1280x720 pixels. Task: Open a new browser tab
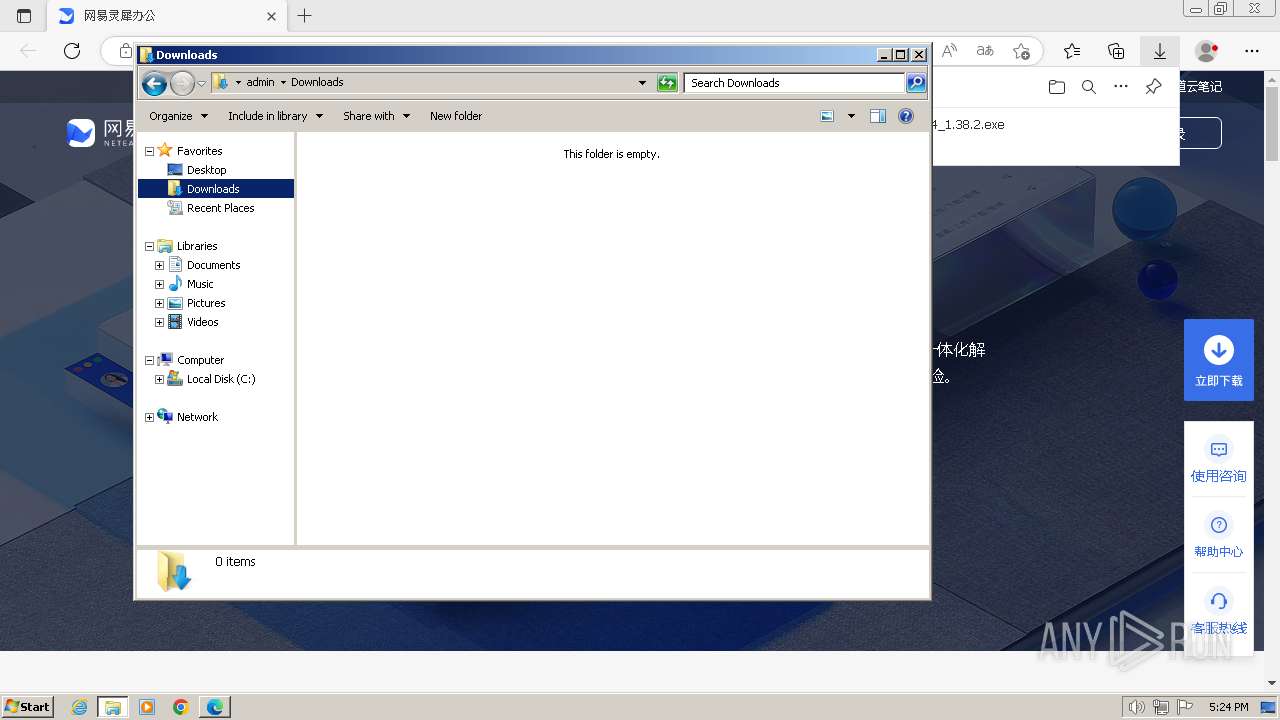[305, 16]
